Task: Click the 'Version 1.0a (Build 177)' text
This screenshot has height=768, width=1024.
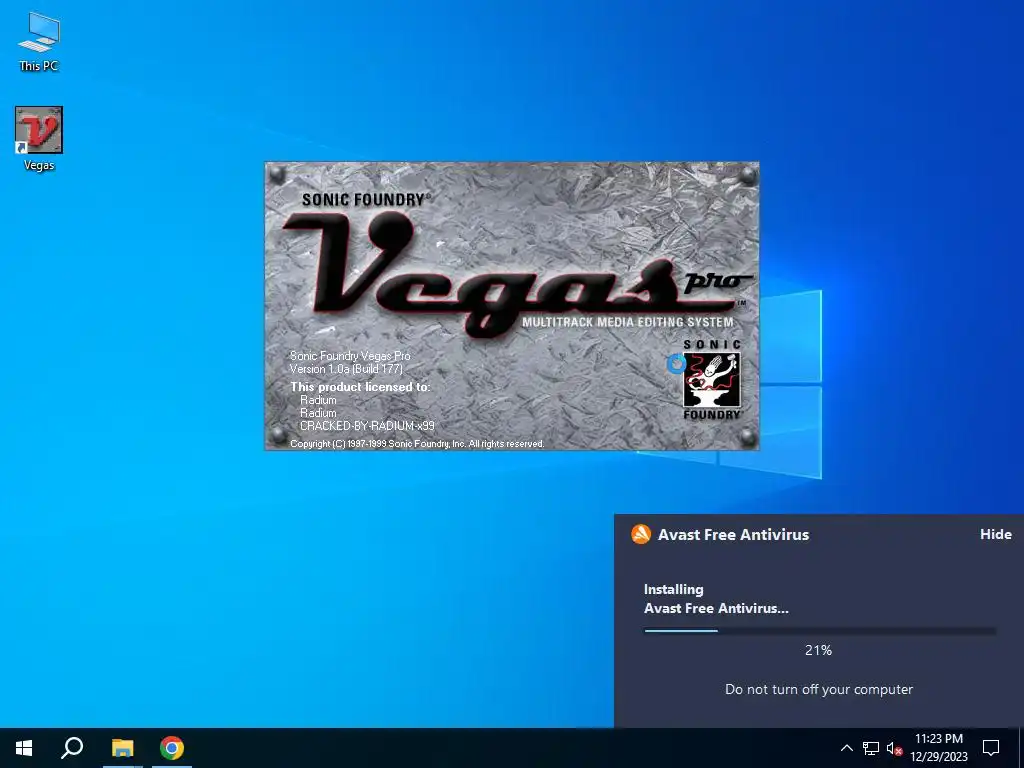Action: pyautogui.click(x=346, y=369)
